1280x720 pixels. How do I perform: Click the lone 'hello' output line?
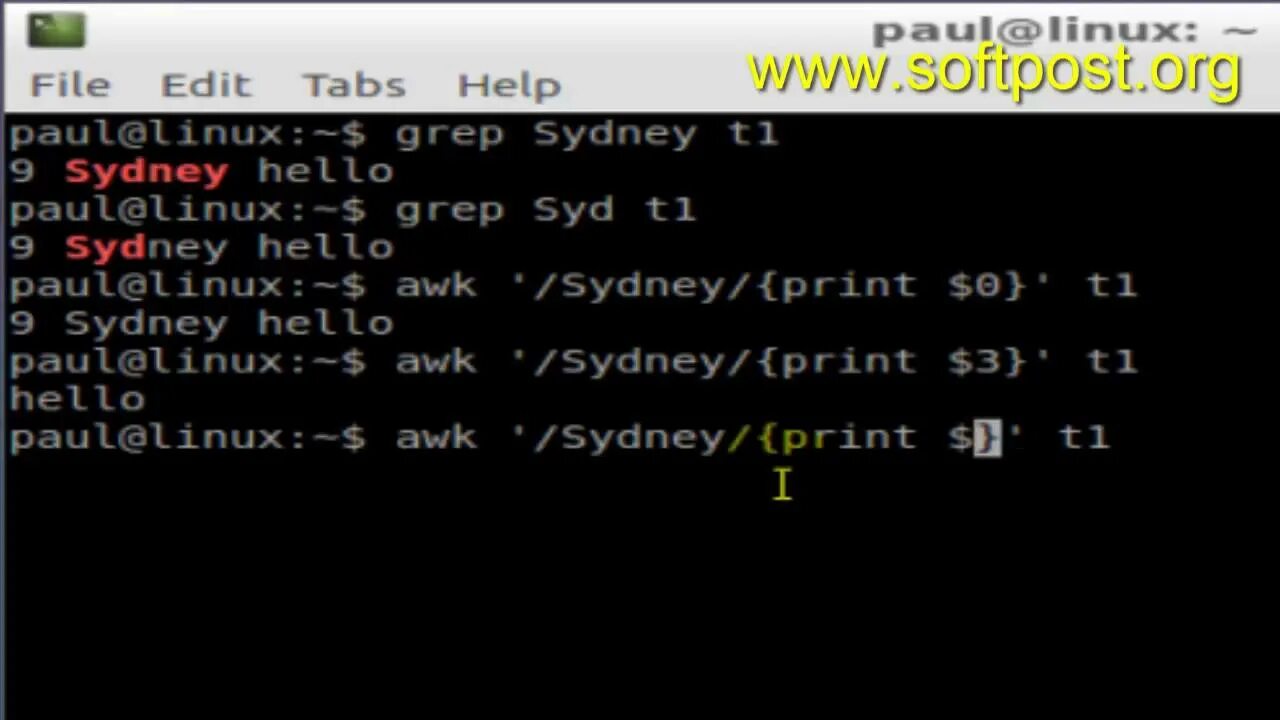78,399
